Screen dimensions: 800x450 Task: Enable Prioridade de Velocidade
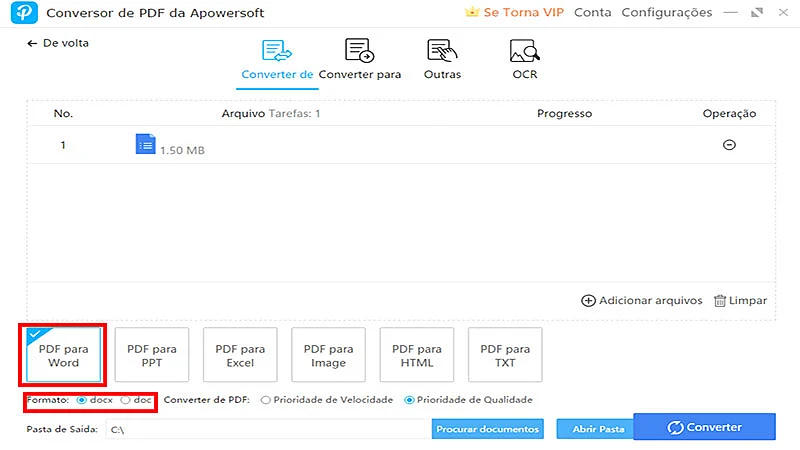coord(265,401)
